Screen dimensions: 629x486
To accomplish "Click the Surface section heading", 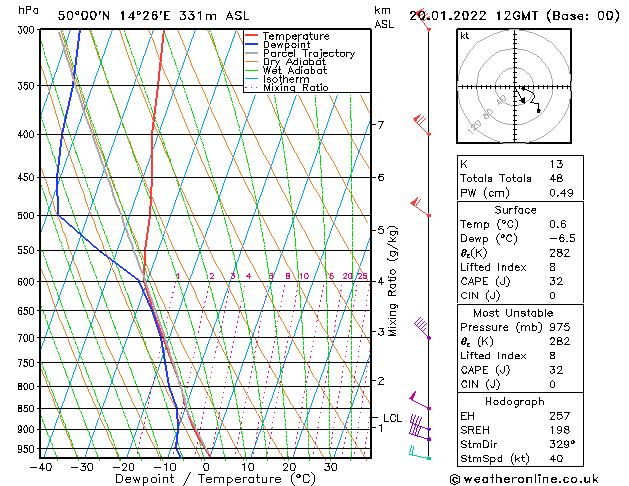I will point(515,210).
